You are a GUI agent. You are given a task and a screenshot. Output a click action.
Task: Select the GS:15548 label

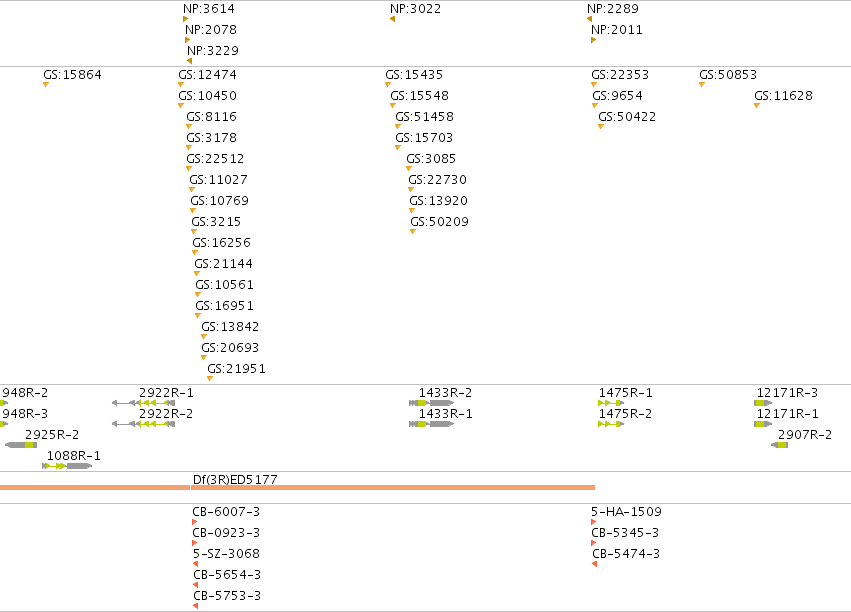[x=420, y=96]
